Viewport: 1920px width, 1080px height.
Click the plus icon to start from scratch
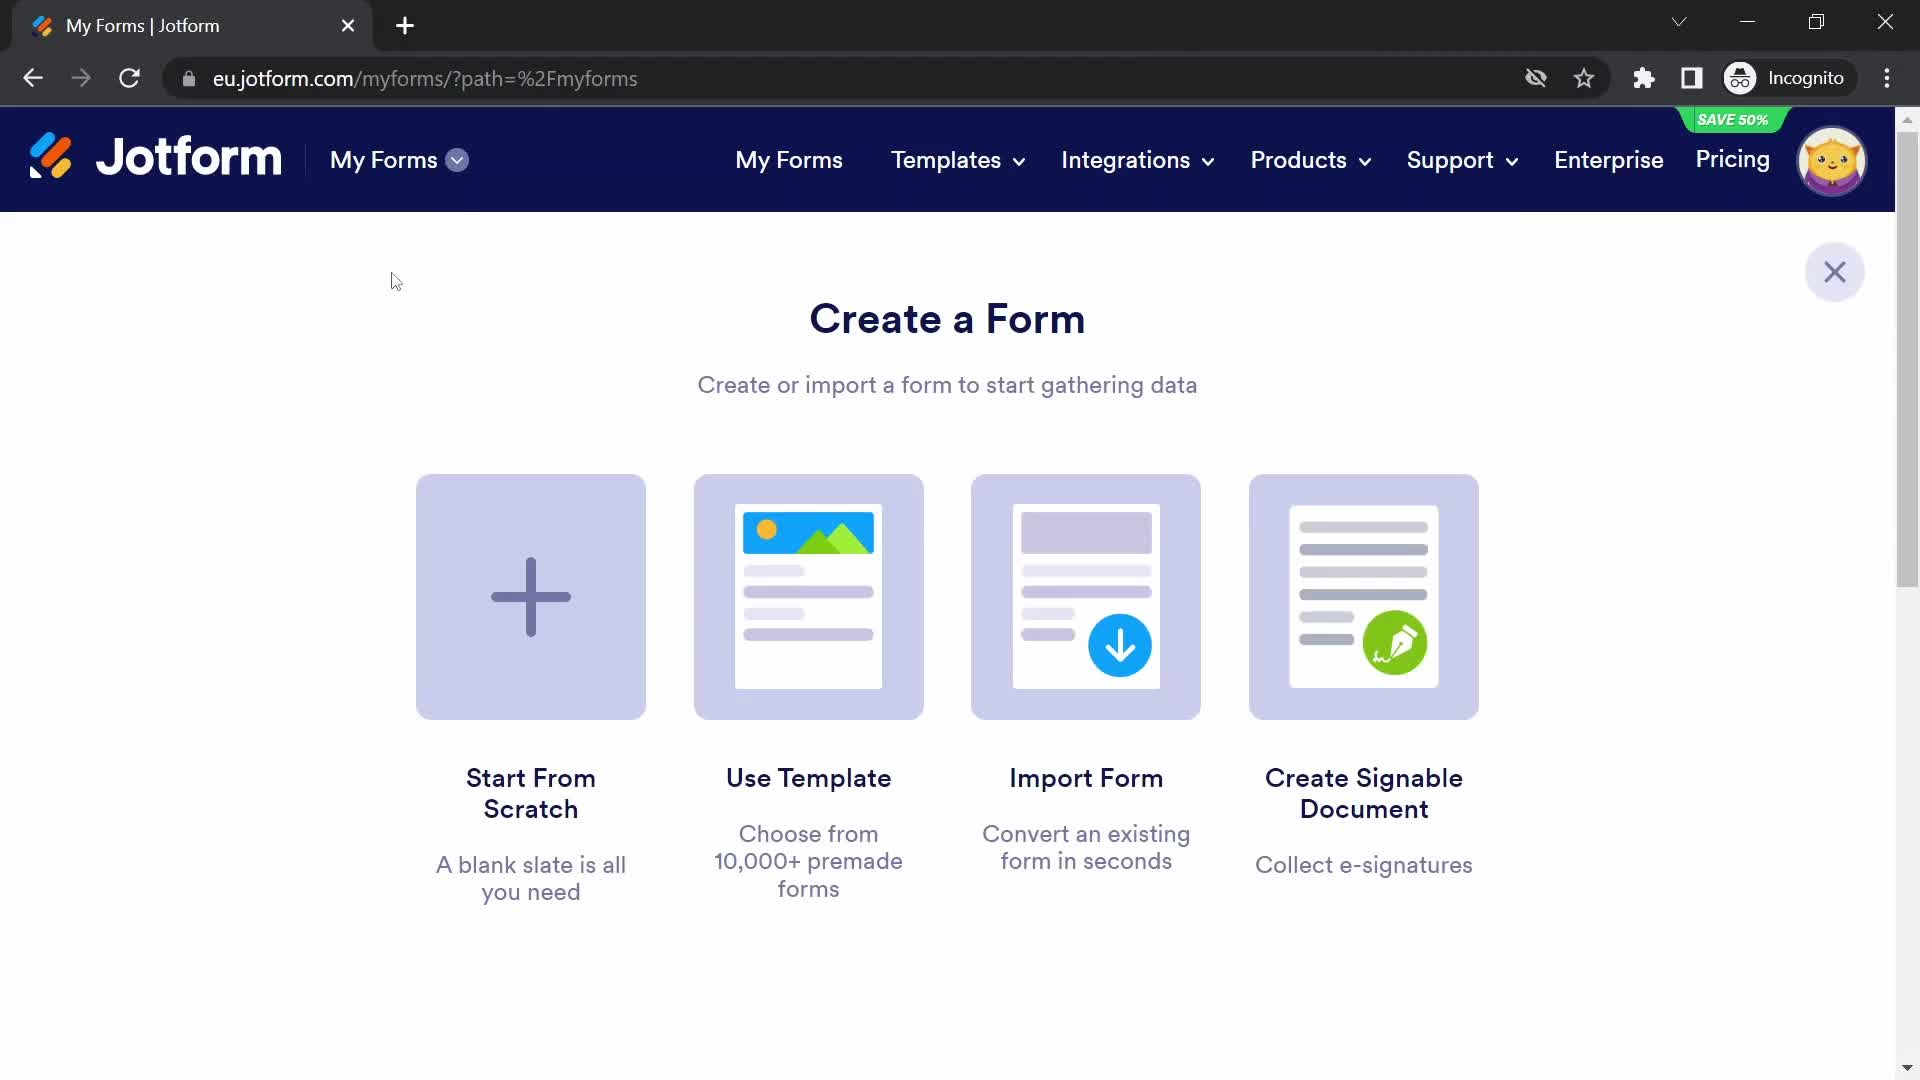[x=531, y=597]
